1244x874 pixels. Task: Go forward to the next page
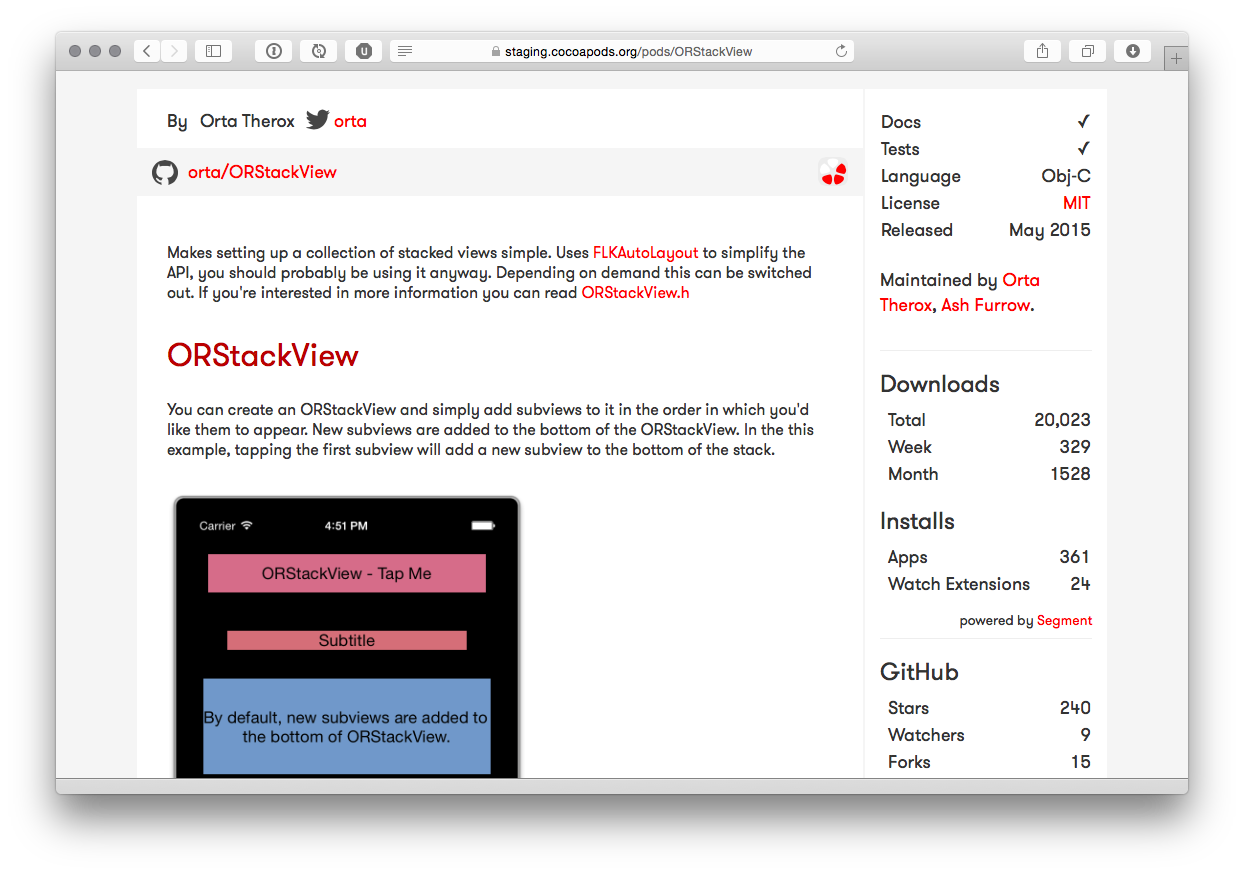174,51
